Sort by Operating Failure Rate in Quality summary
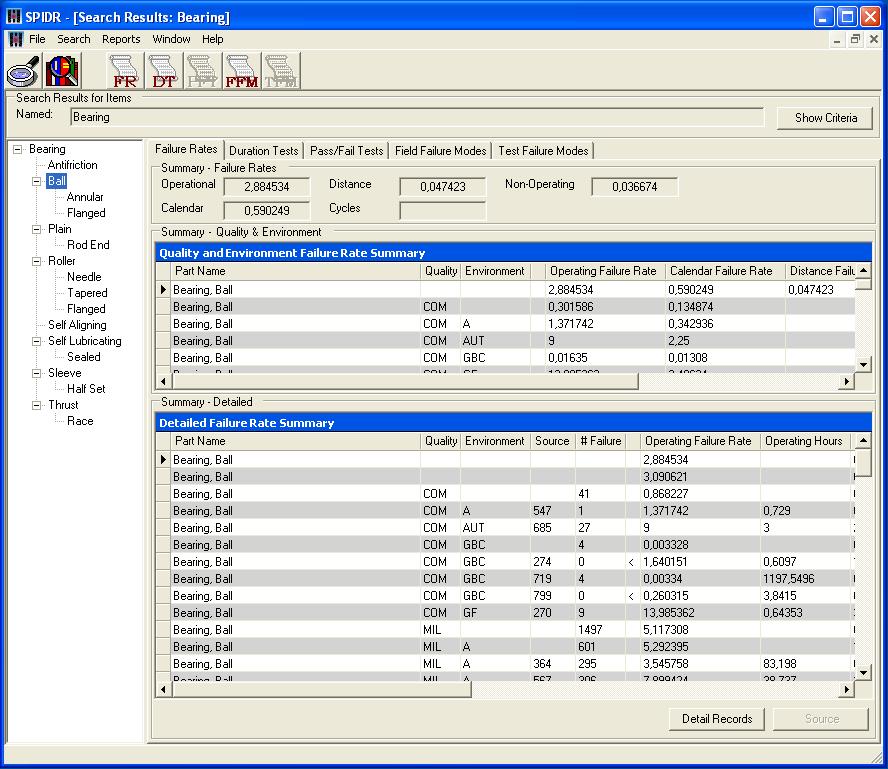Image resolution: width=888 pixels, height=769 pixels. pyautogui.click(x=603, y=271)
